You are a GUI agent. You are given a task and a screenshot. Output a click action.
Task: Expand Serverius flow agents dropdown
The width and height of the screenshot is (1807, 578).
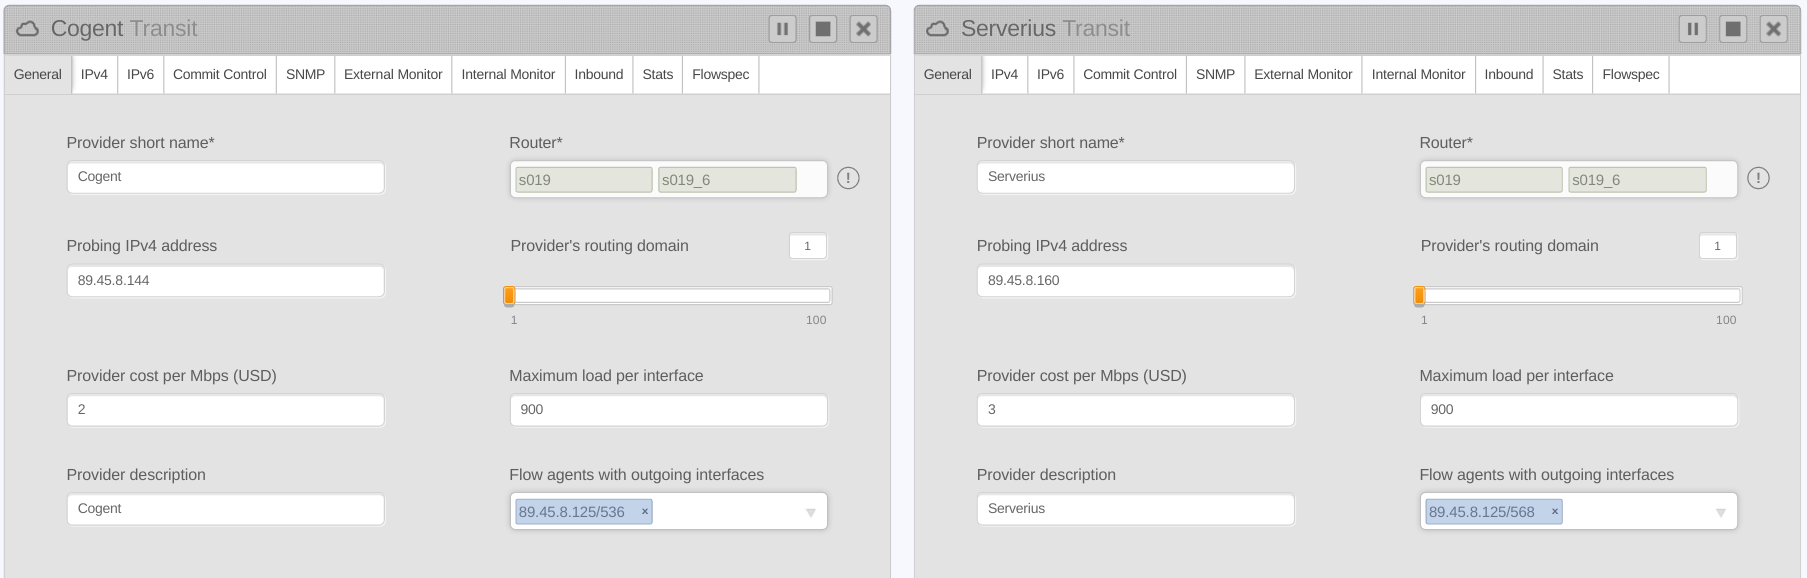pos(1720,512)
